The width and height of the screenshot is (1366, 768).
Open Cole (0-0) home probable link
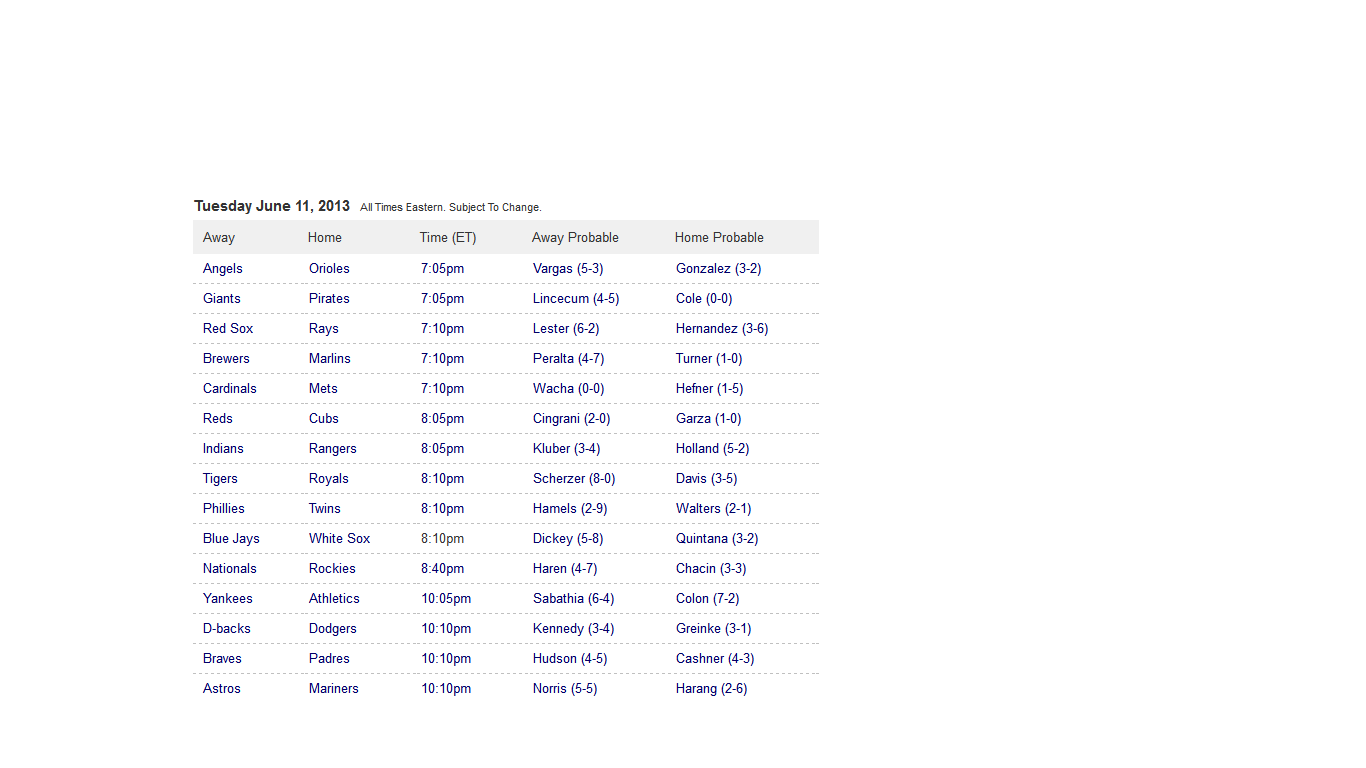pos(704,298)
